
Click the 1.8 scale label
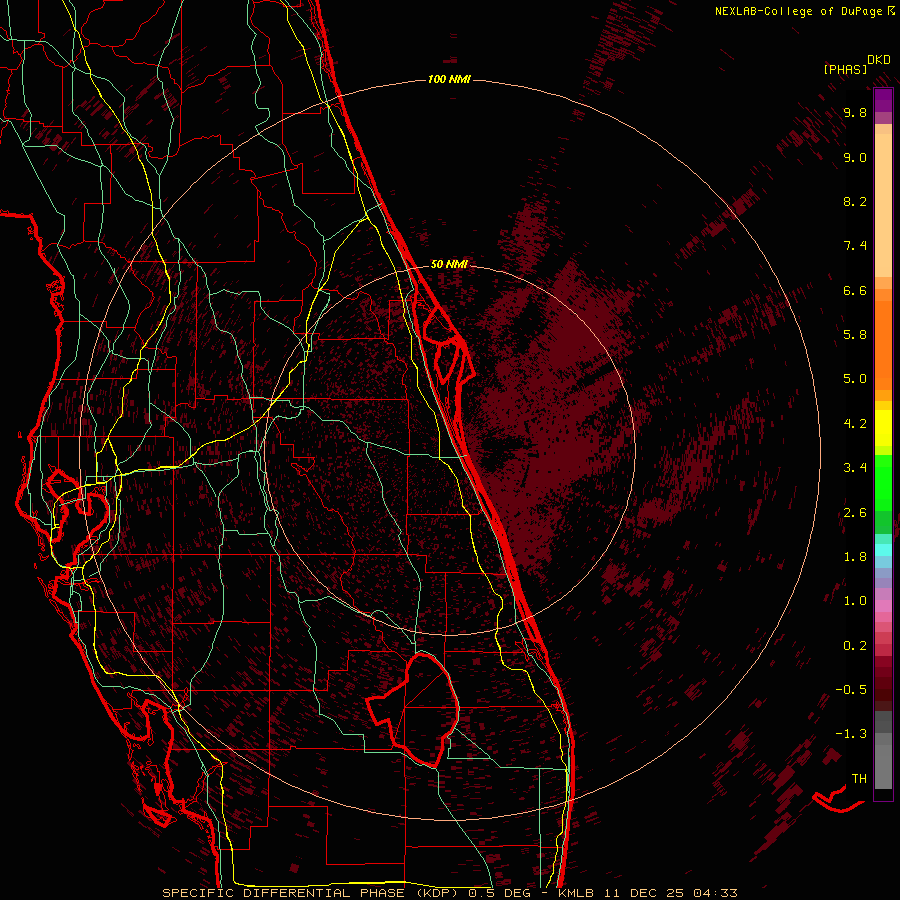(x=855, y=557)
